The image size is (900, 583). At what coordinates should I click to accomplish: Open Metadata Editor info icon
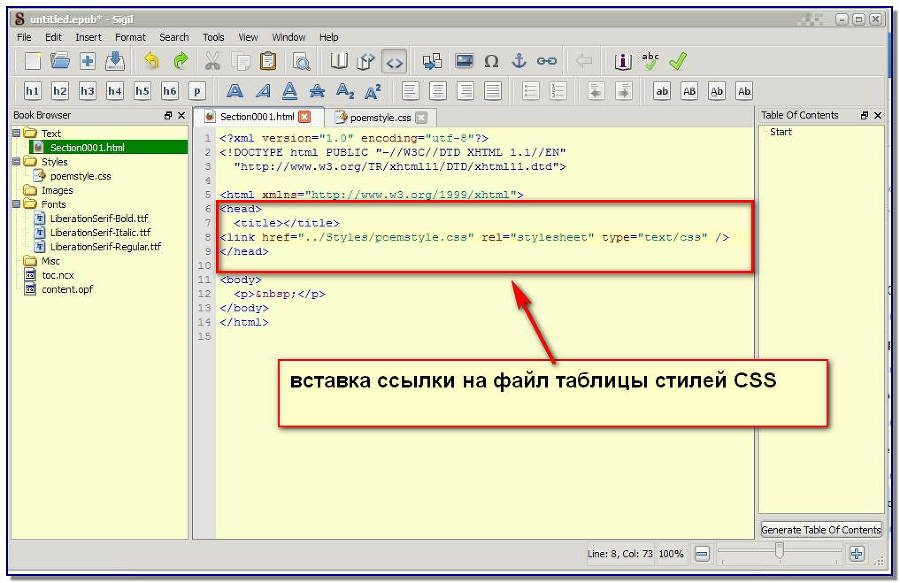point(623,61)
